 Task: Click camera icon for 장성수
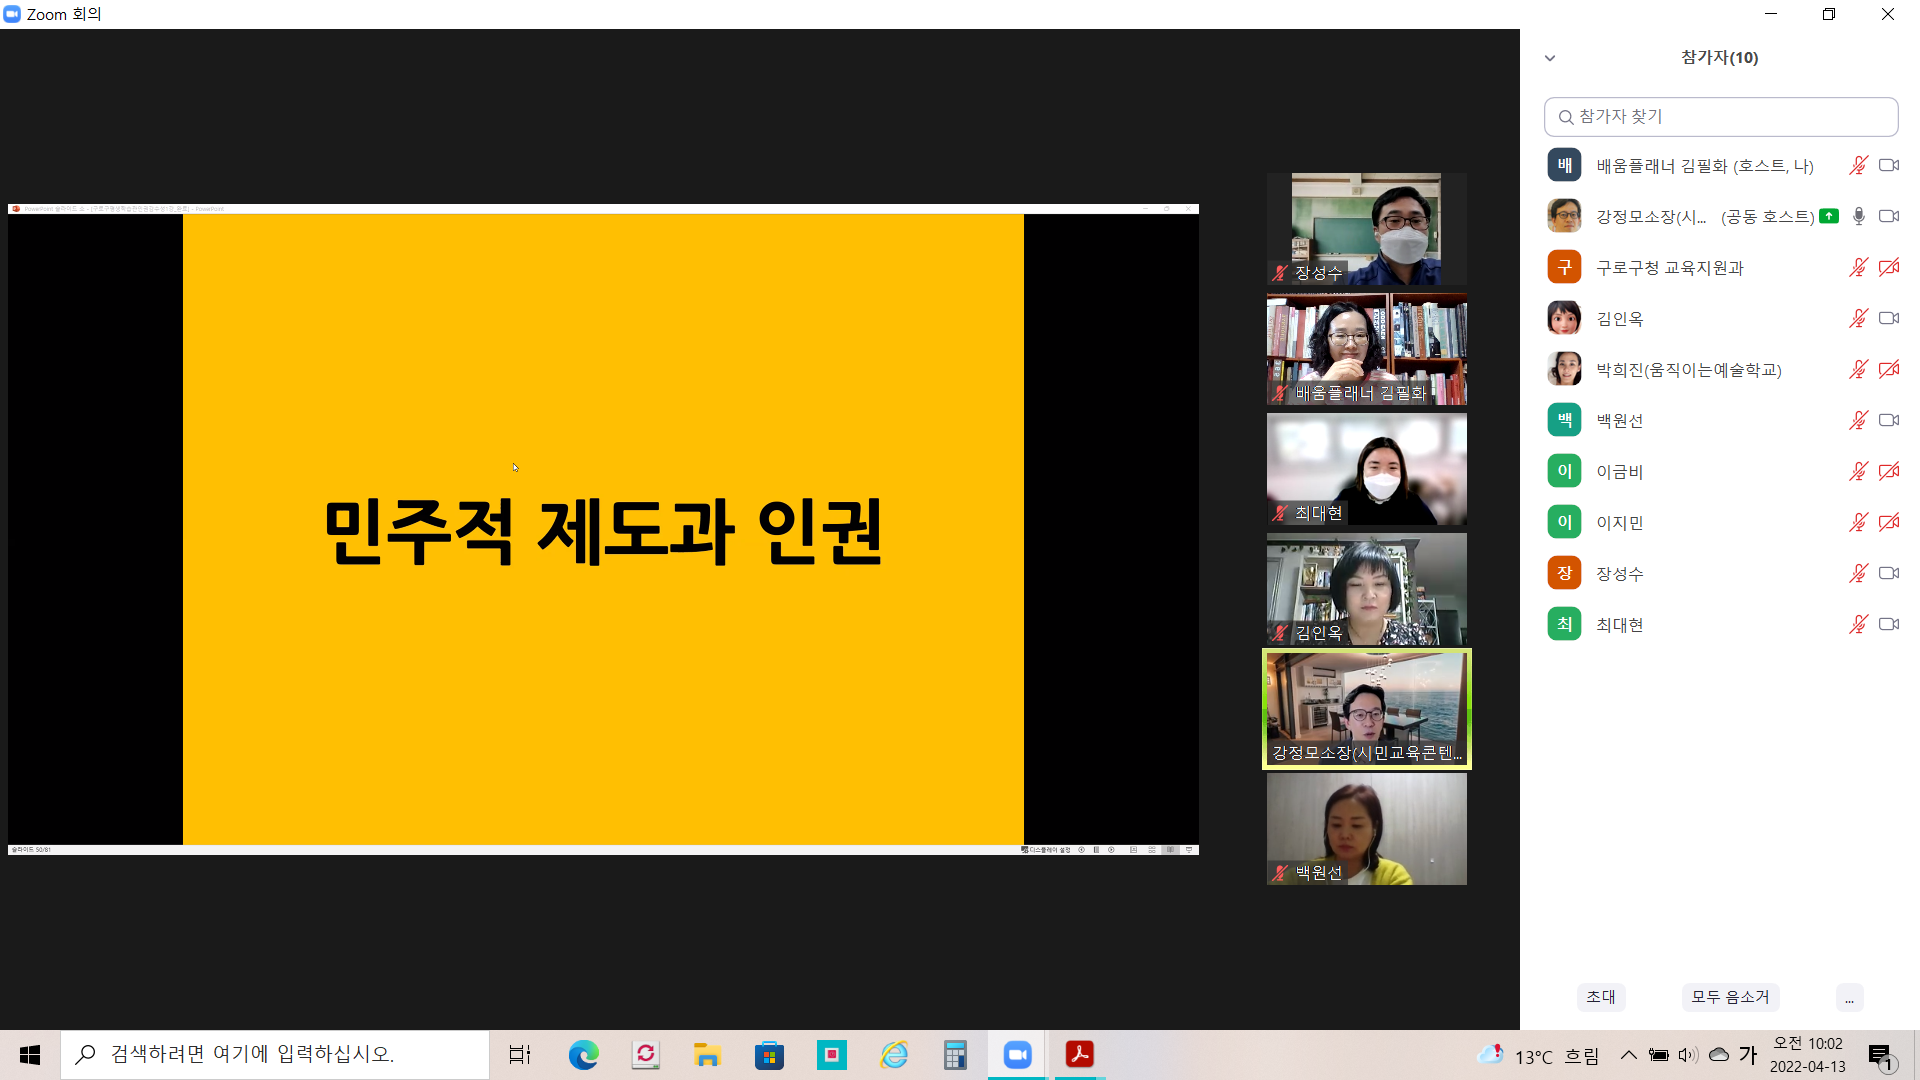click(1888, 574)
